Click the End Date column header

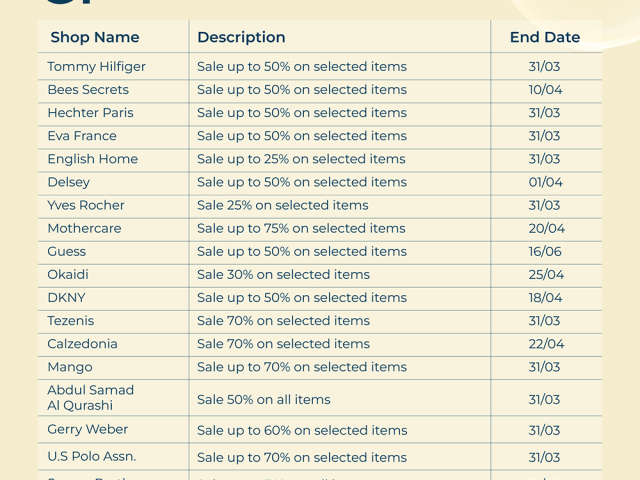click(544, 37)
